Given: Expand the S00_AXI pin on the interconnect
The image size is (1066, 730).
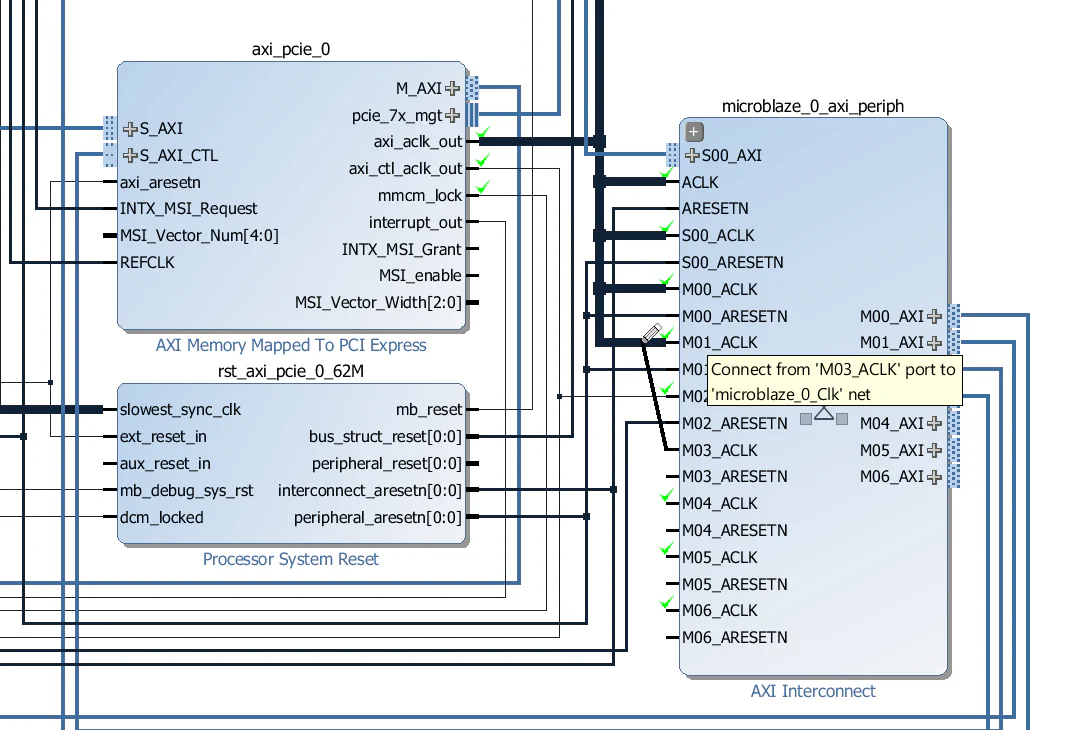Looking at the screenshot, I should [x=694, y=155].
